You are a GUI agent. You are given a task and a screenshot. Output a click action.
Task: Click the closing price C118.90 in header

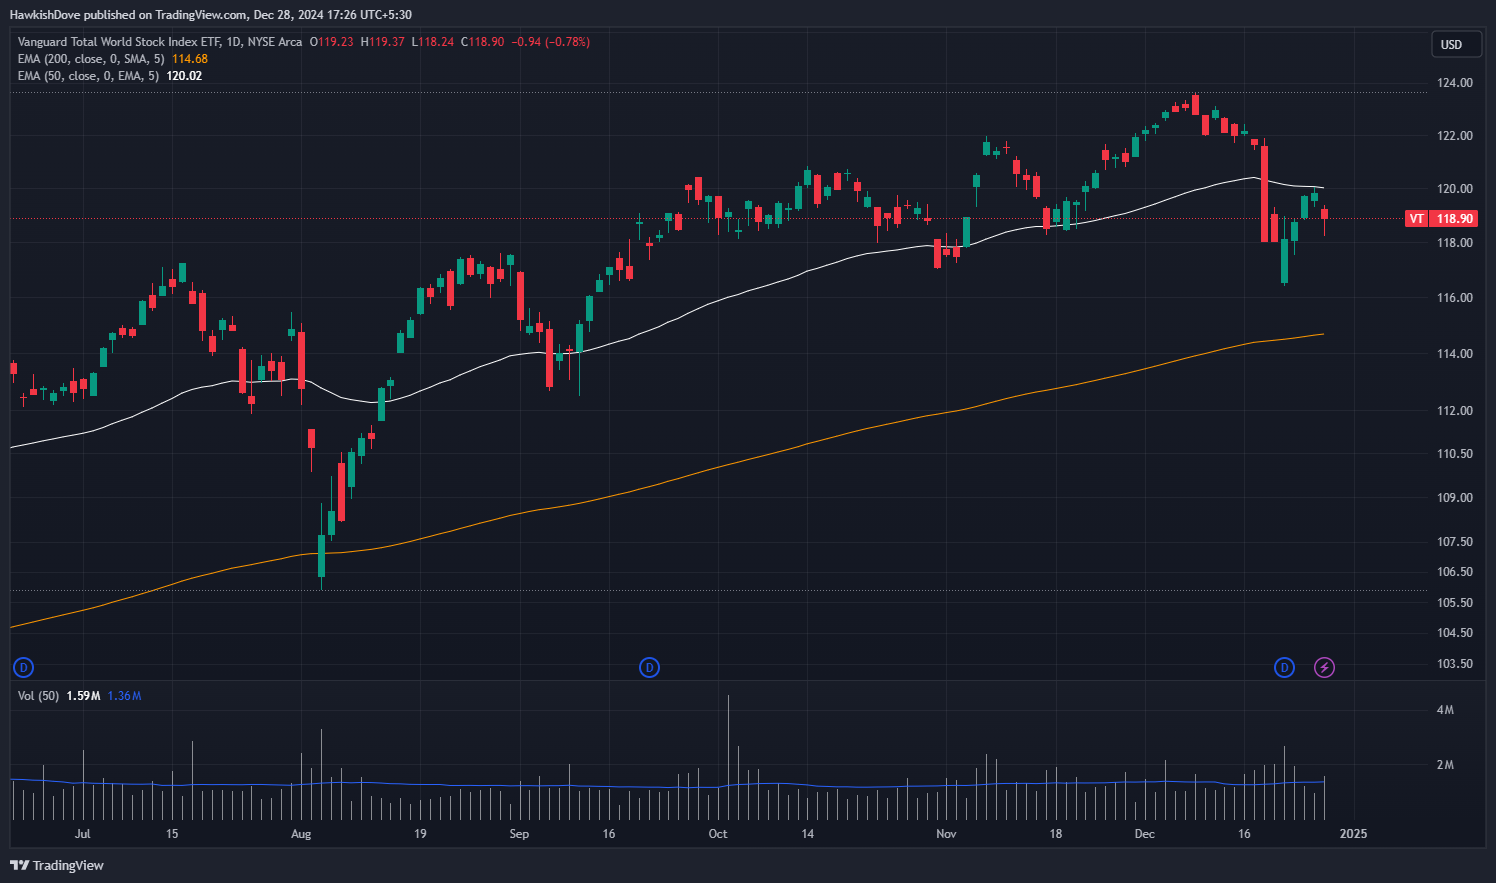(482, 42)
